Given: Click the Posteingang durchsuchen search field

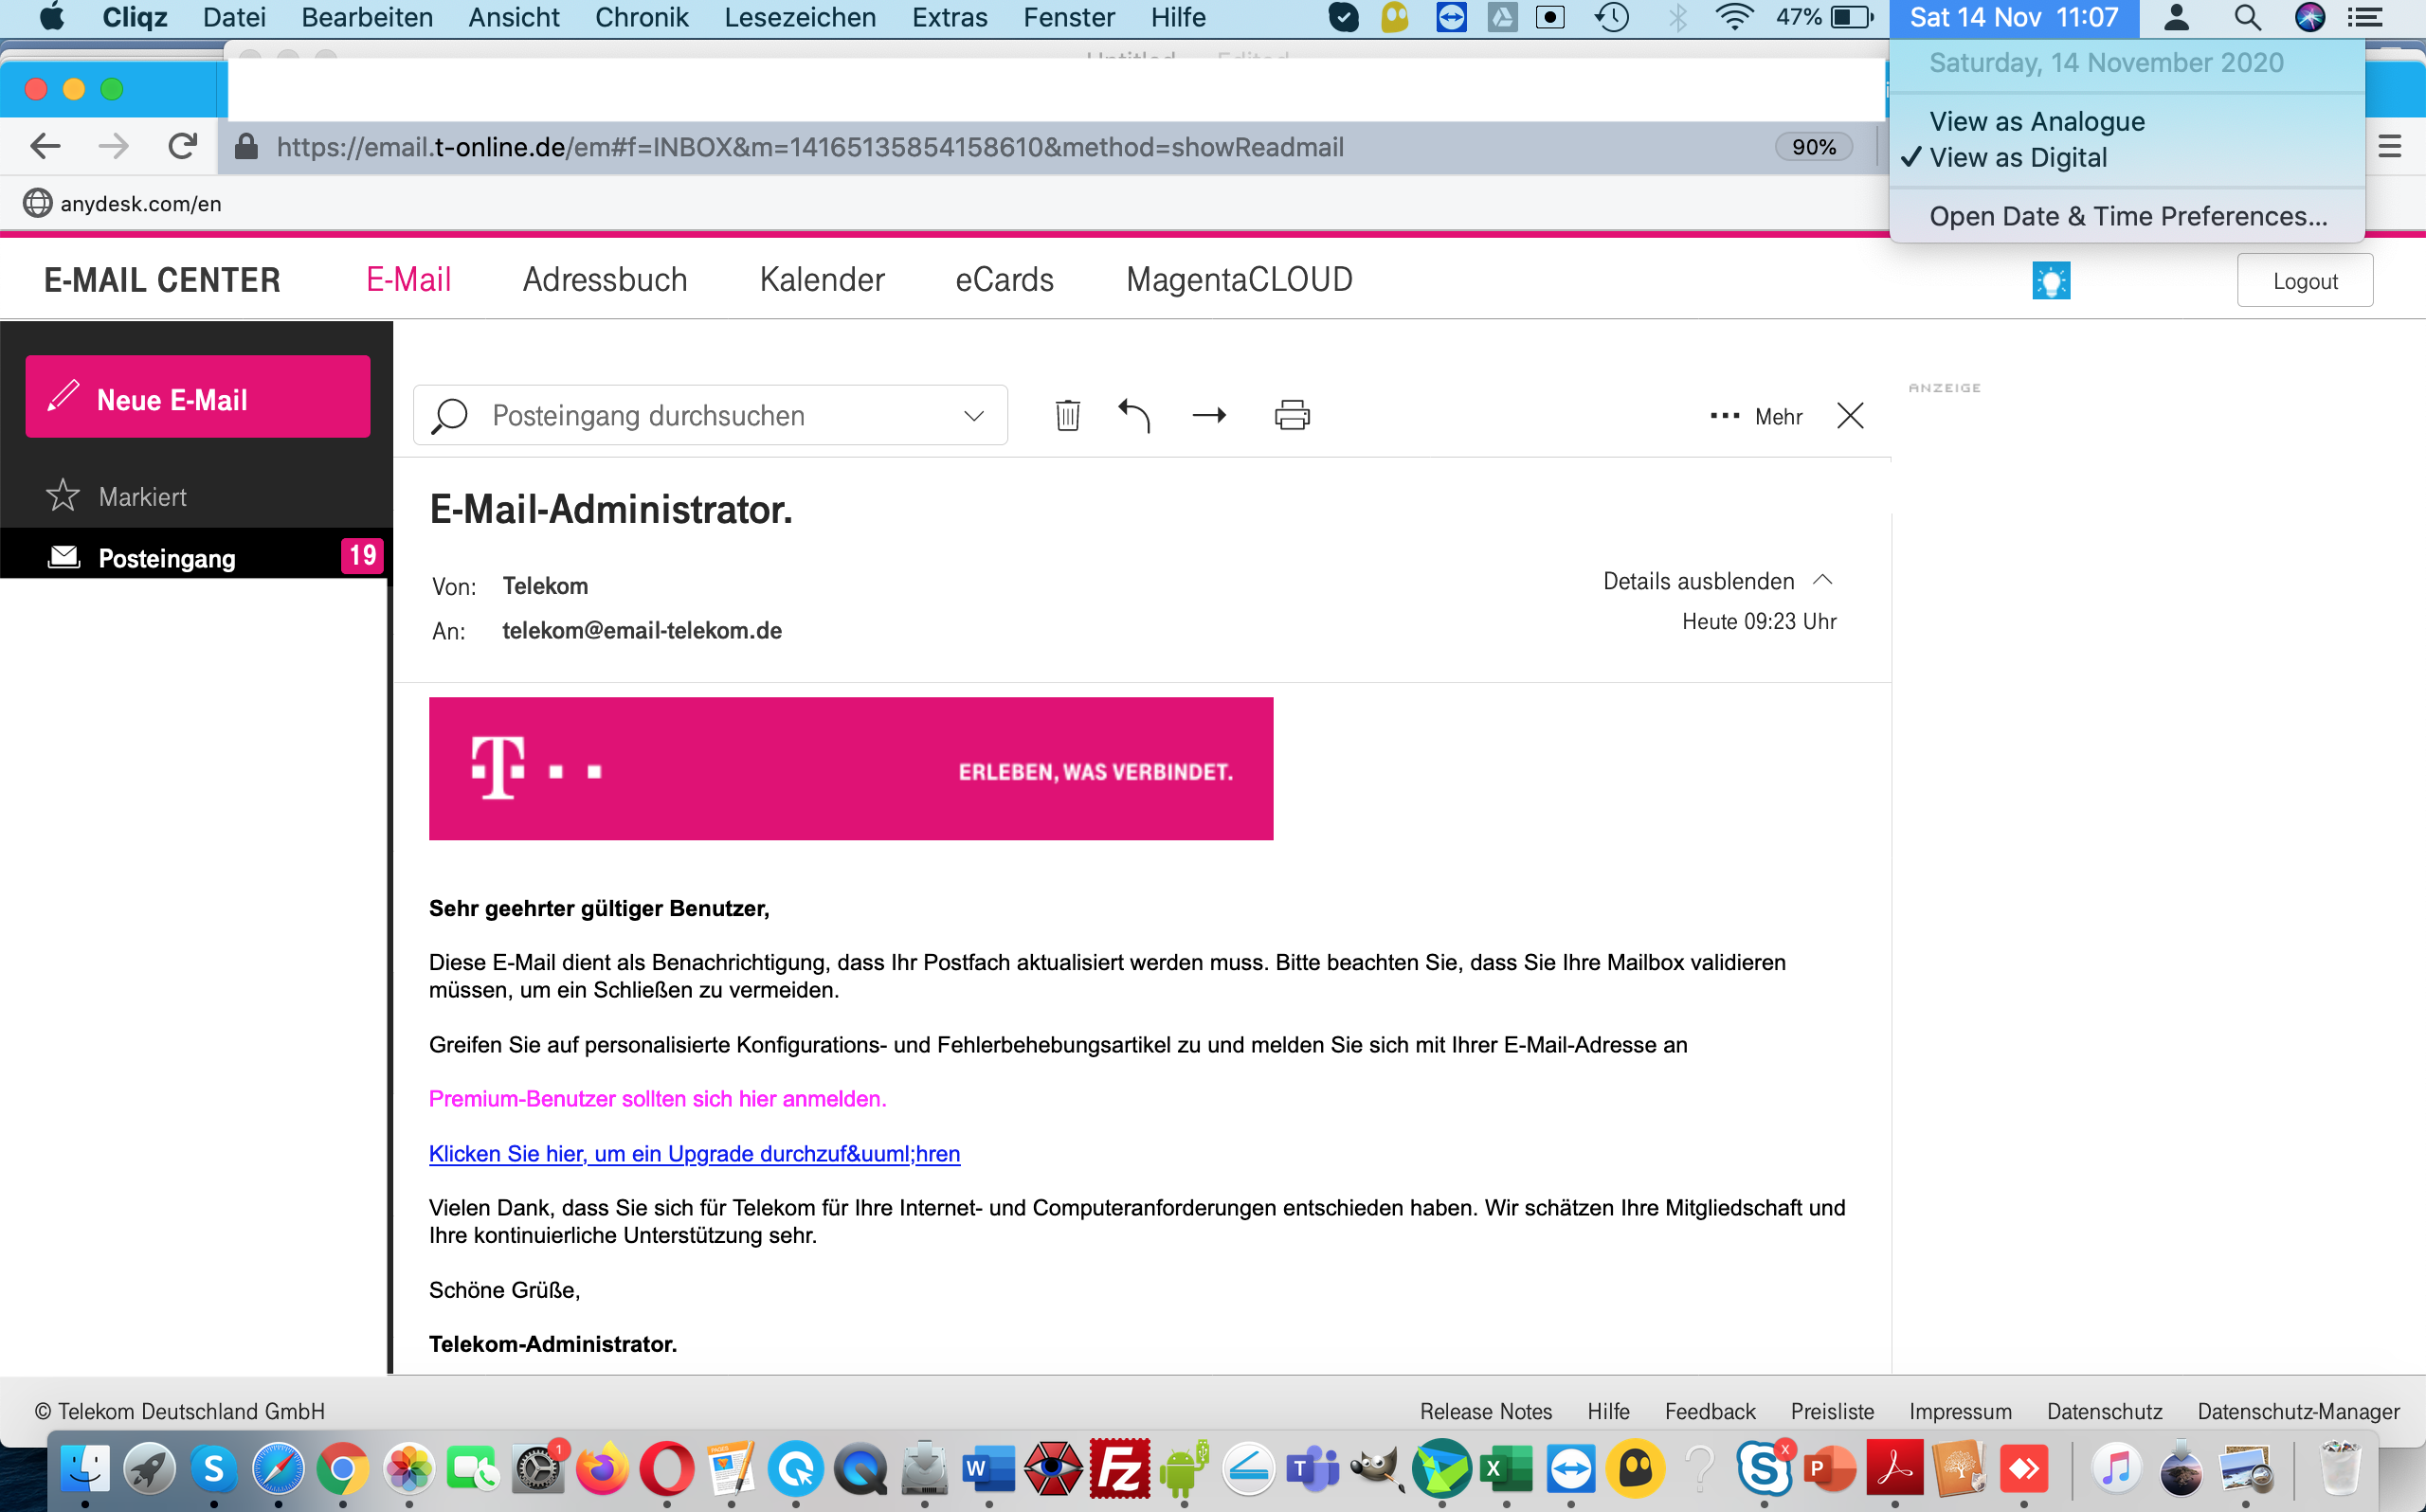Looking at the screenshot, I should pyautogui.click(x=710, y=415).
